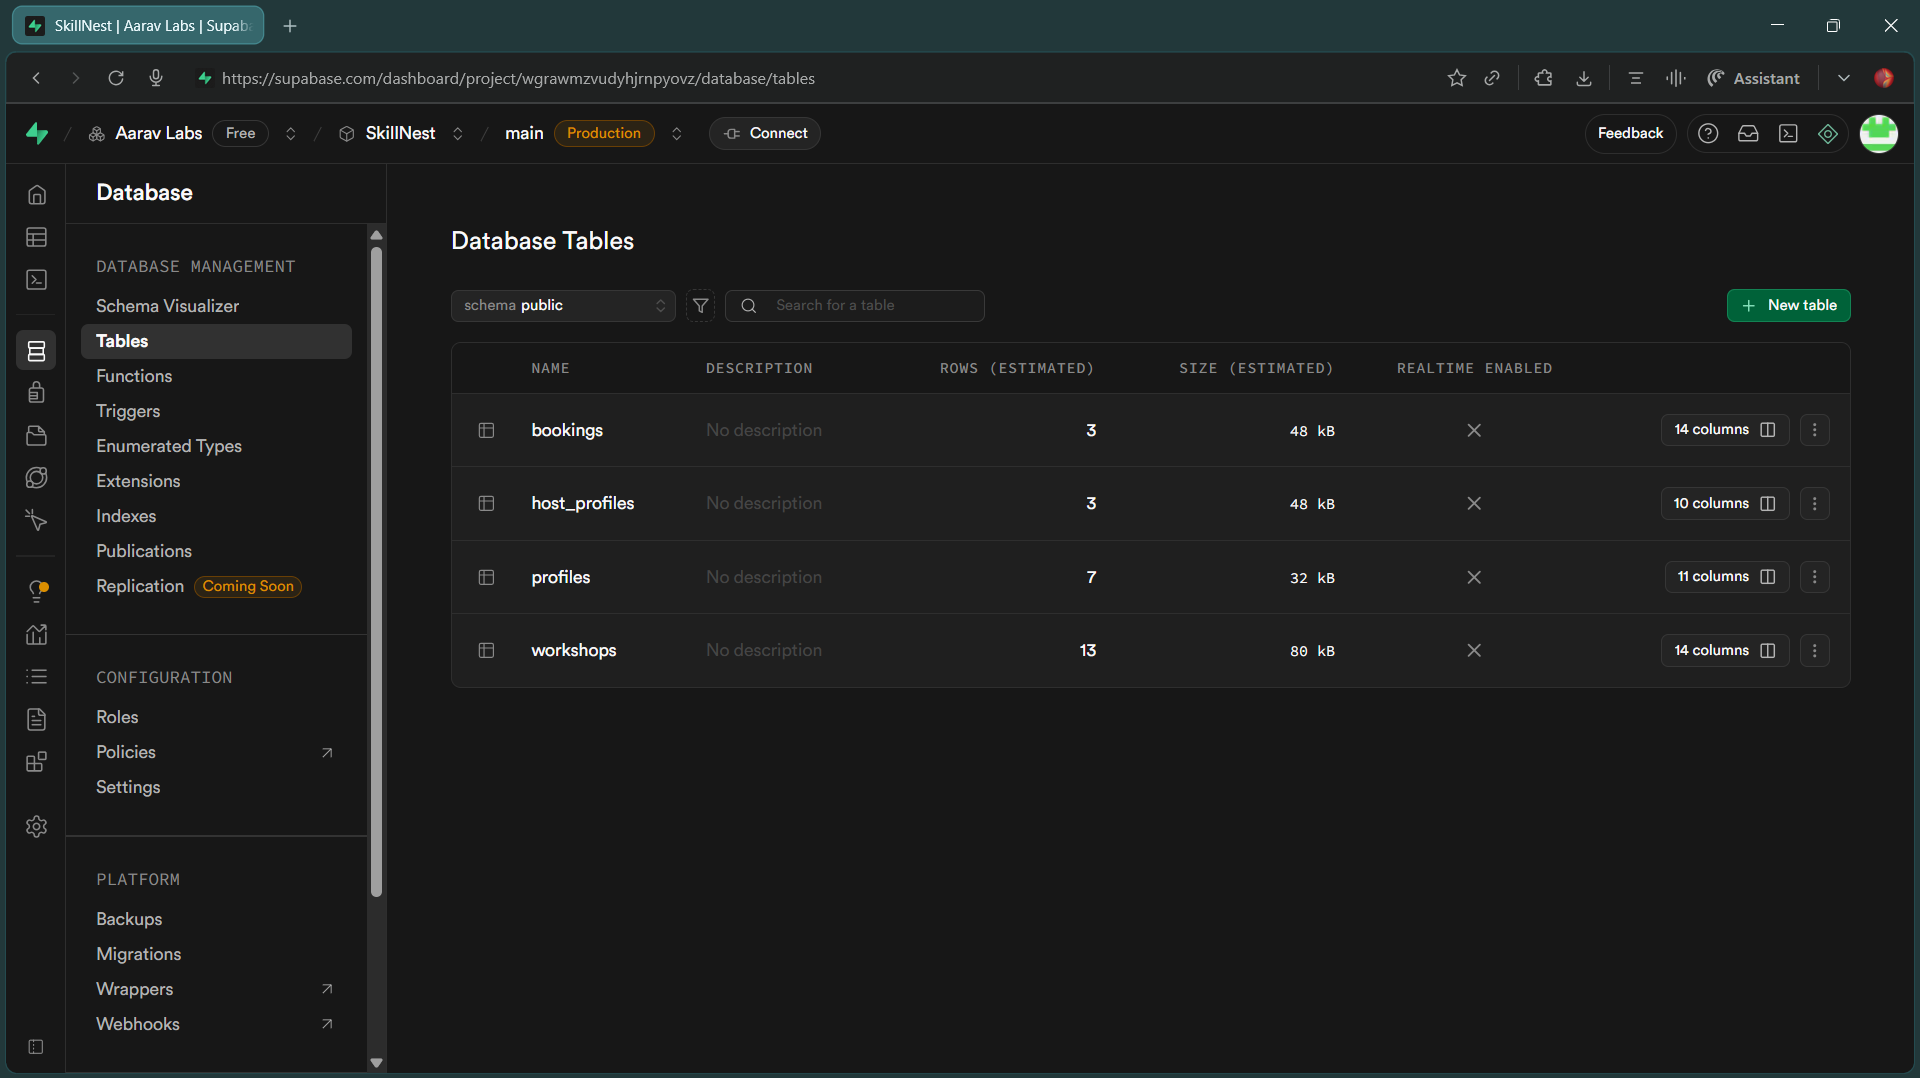Open Project Settings gear icon
The image size is (1920, 1078).
point(37,826)
